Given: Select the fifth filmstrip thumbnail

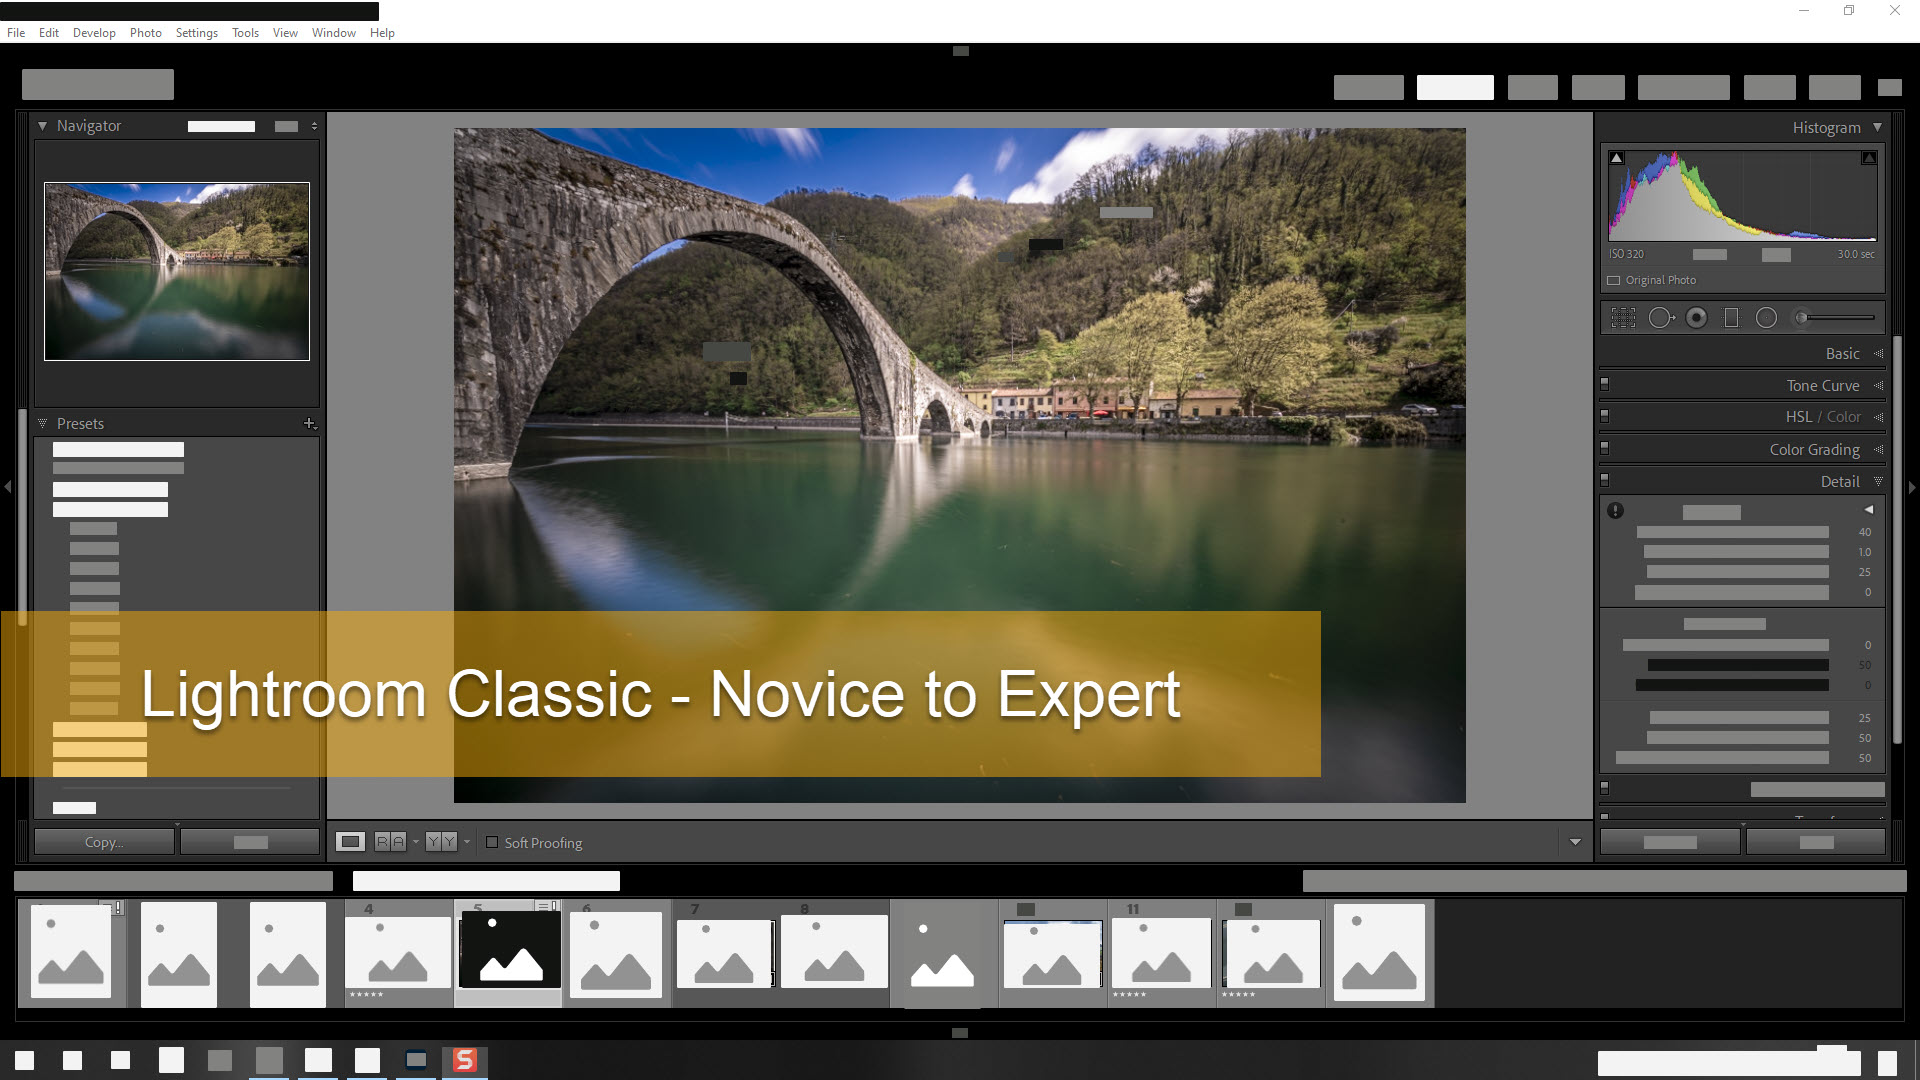Looking at the screenshot, I should [x=506, y=951].
